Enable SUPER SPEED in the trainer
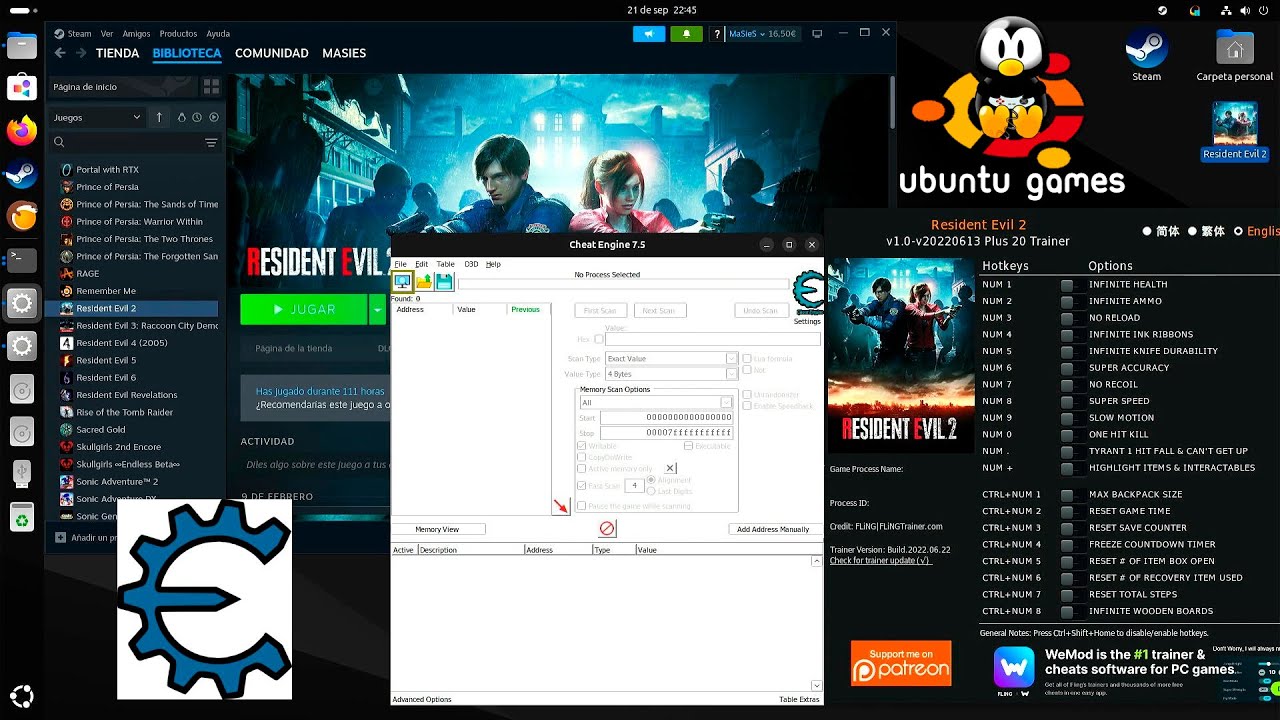The height and width of the screenshot is (720, 1280). pyautogui.click(x=1067, y=401)
